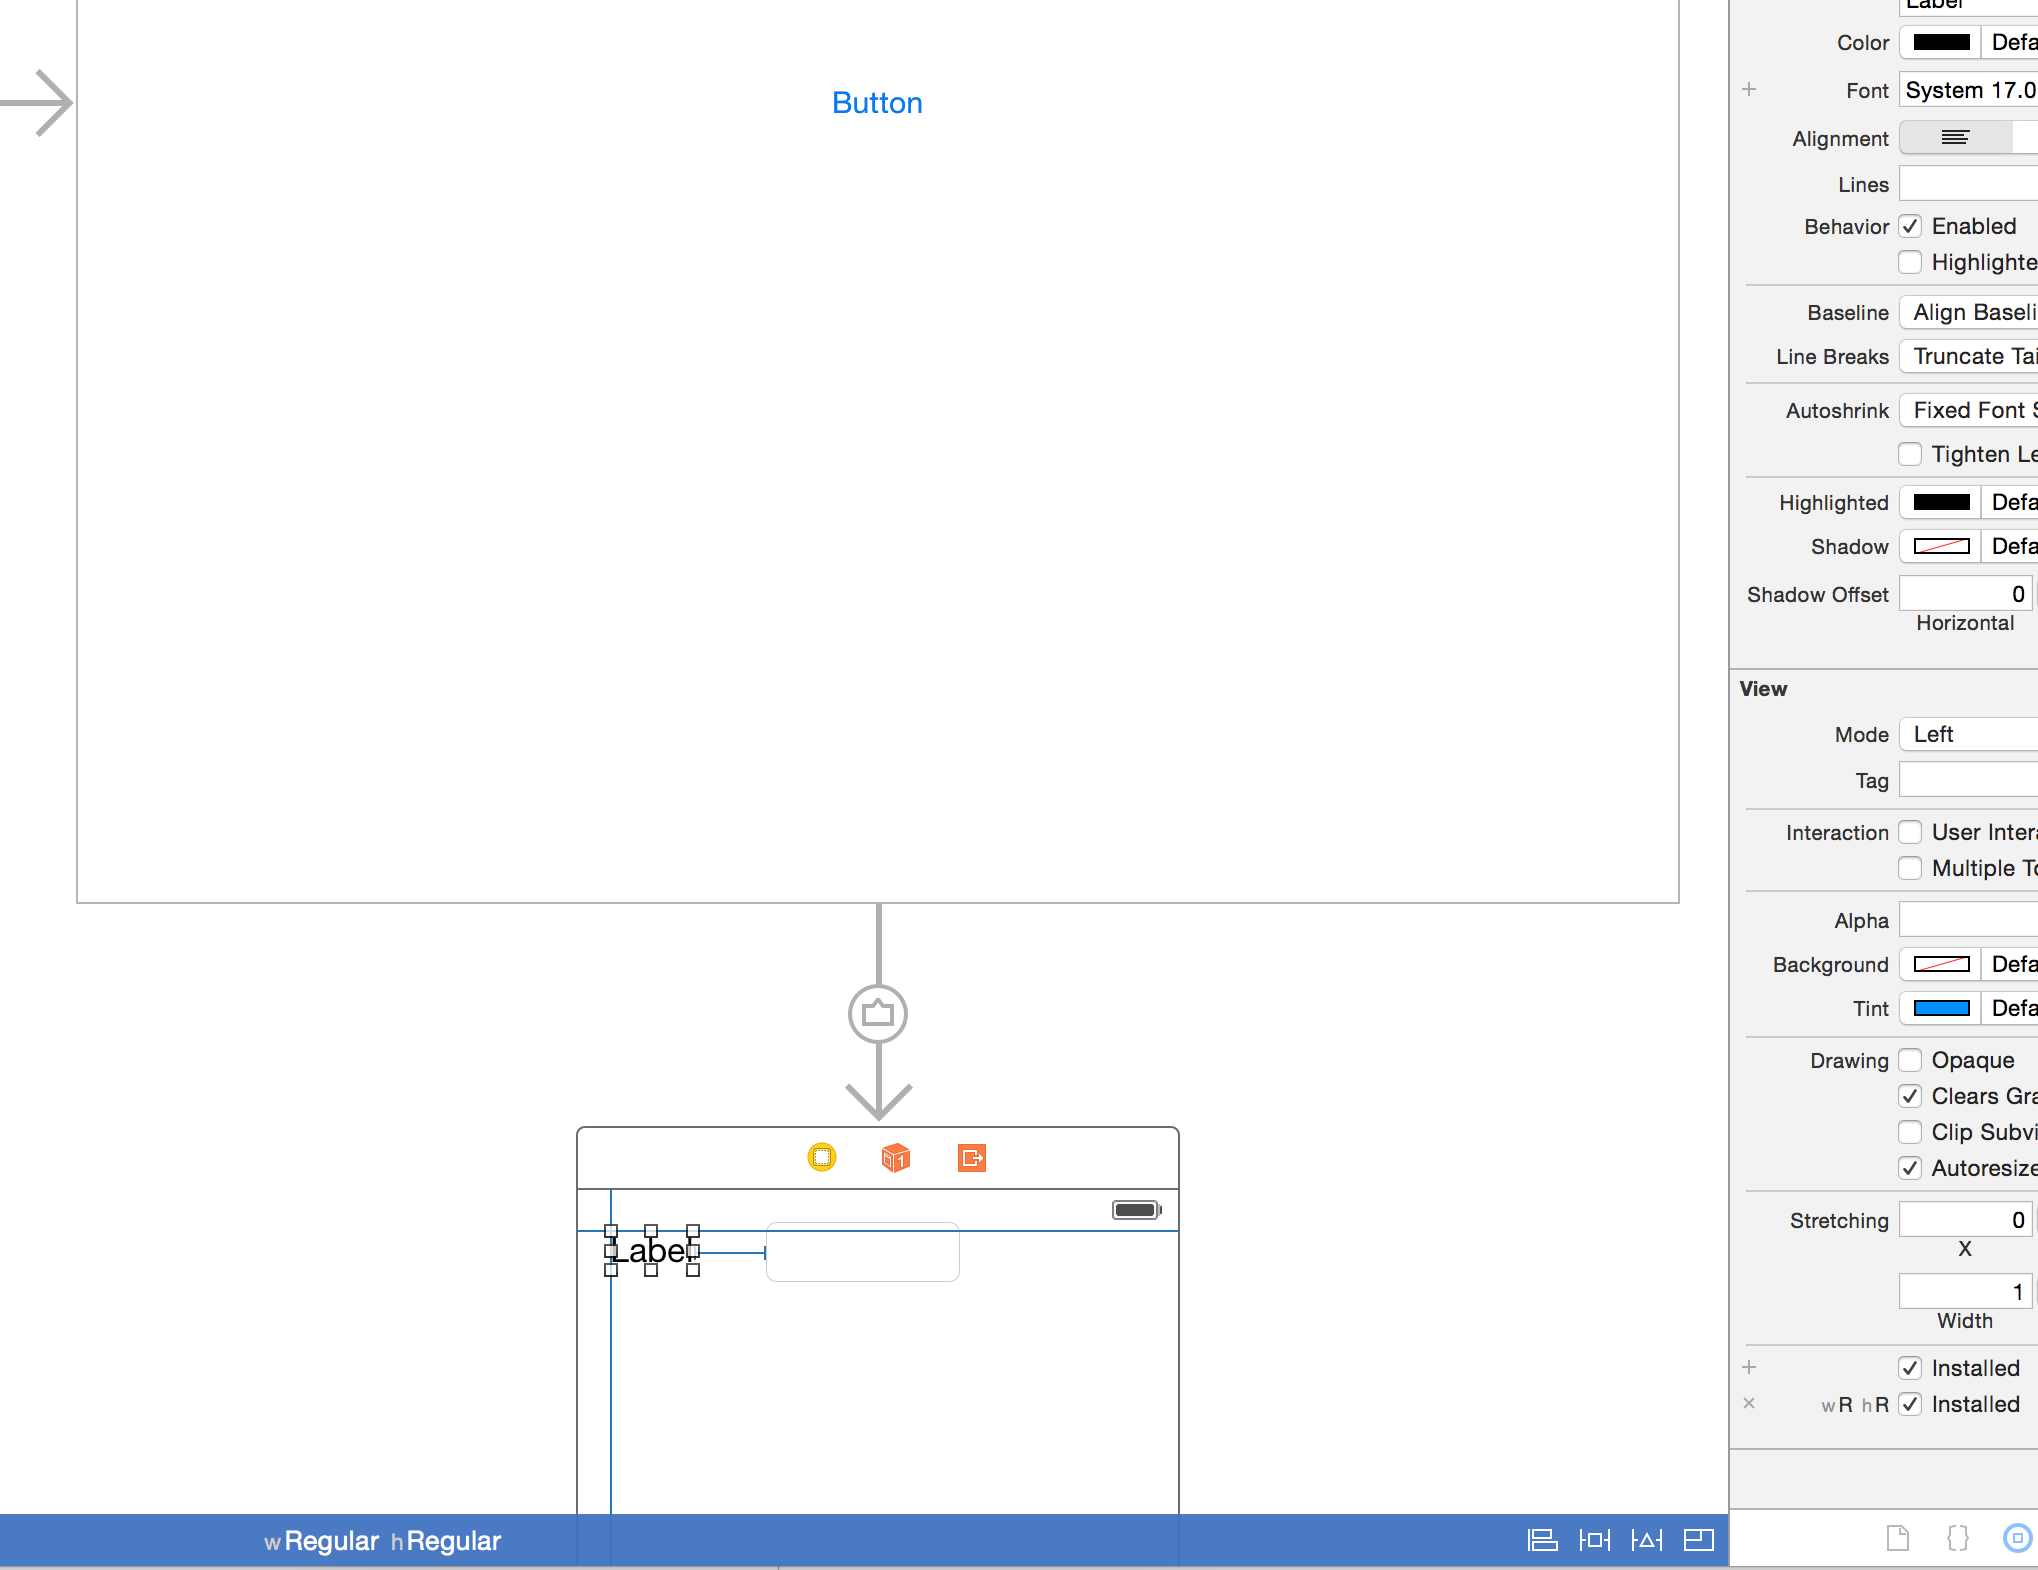
Task: Click the Resizing Behavior icon
Action: 1698,1540
